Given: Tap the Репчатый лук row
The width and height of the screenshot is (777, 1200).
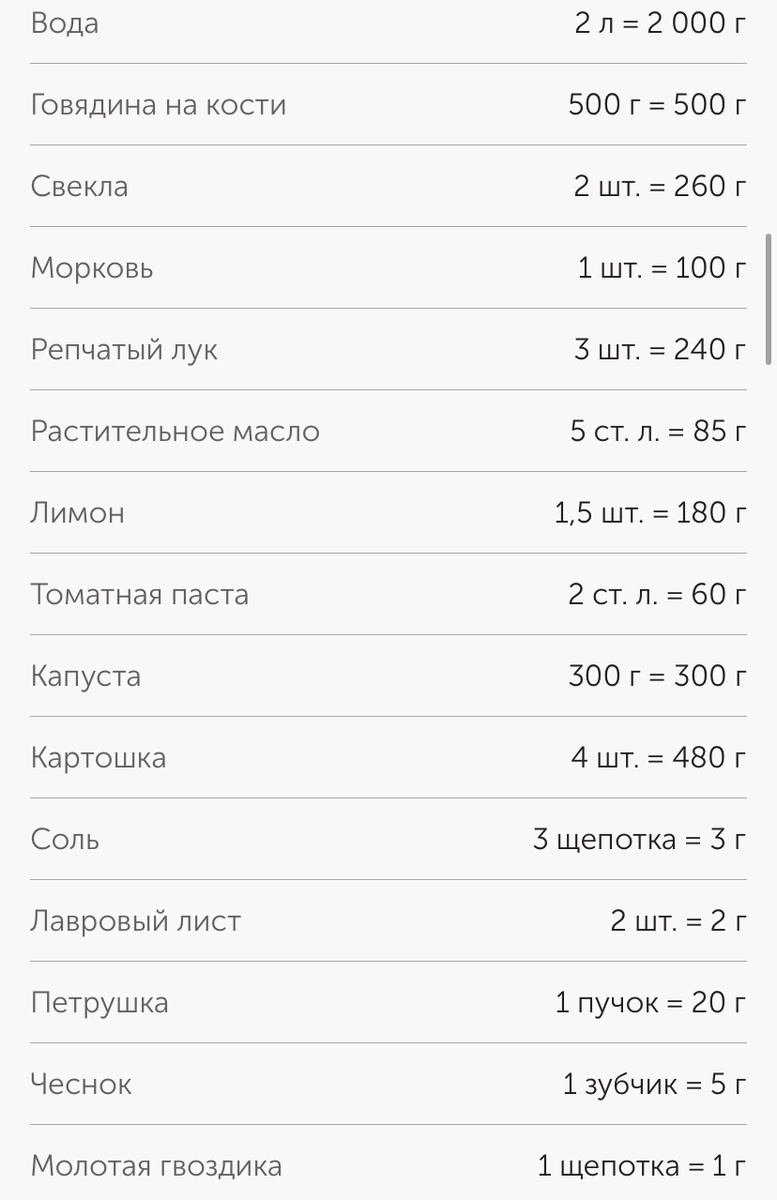Looking at the screenshot, I should (388, 350).
